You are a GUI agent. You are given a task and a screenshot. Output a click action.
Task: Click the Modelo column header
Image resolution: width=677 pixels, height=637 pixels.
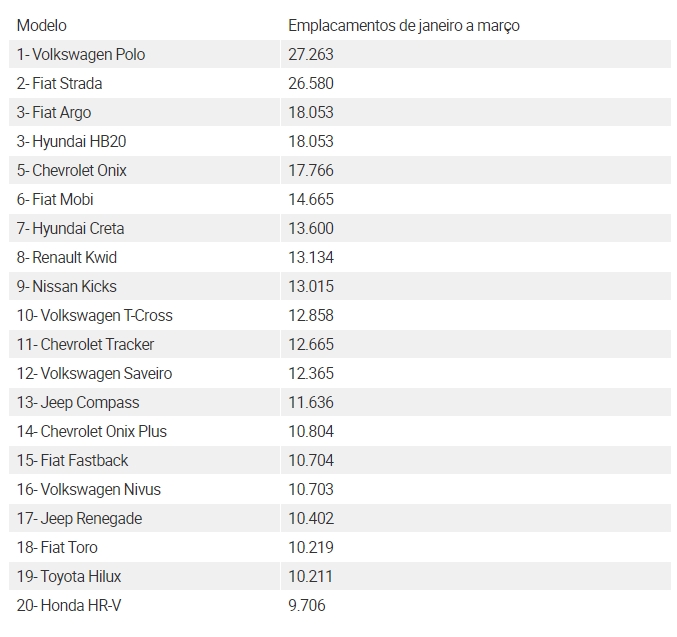pyautogui.click(x=42, y=25)
